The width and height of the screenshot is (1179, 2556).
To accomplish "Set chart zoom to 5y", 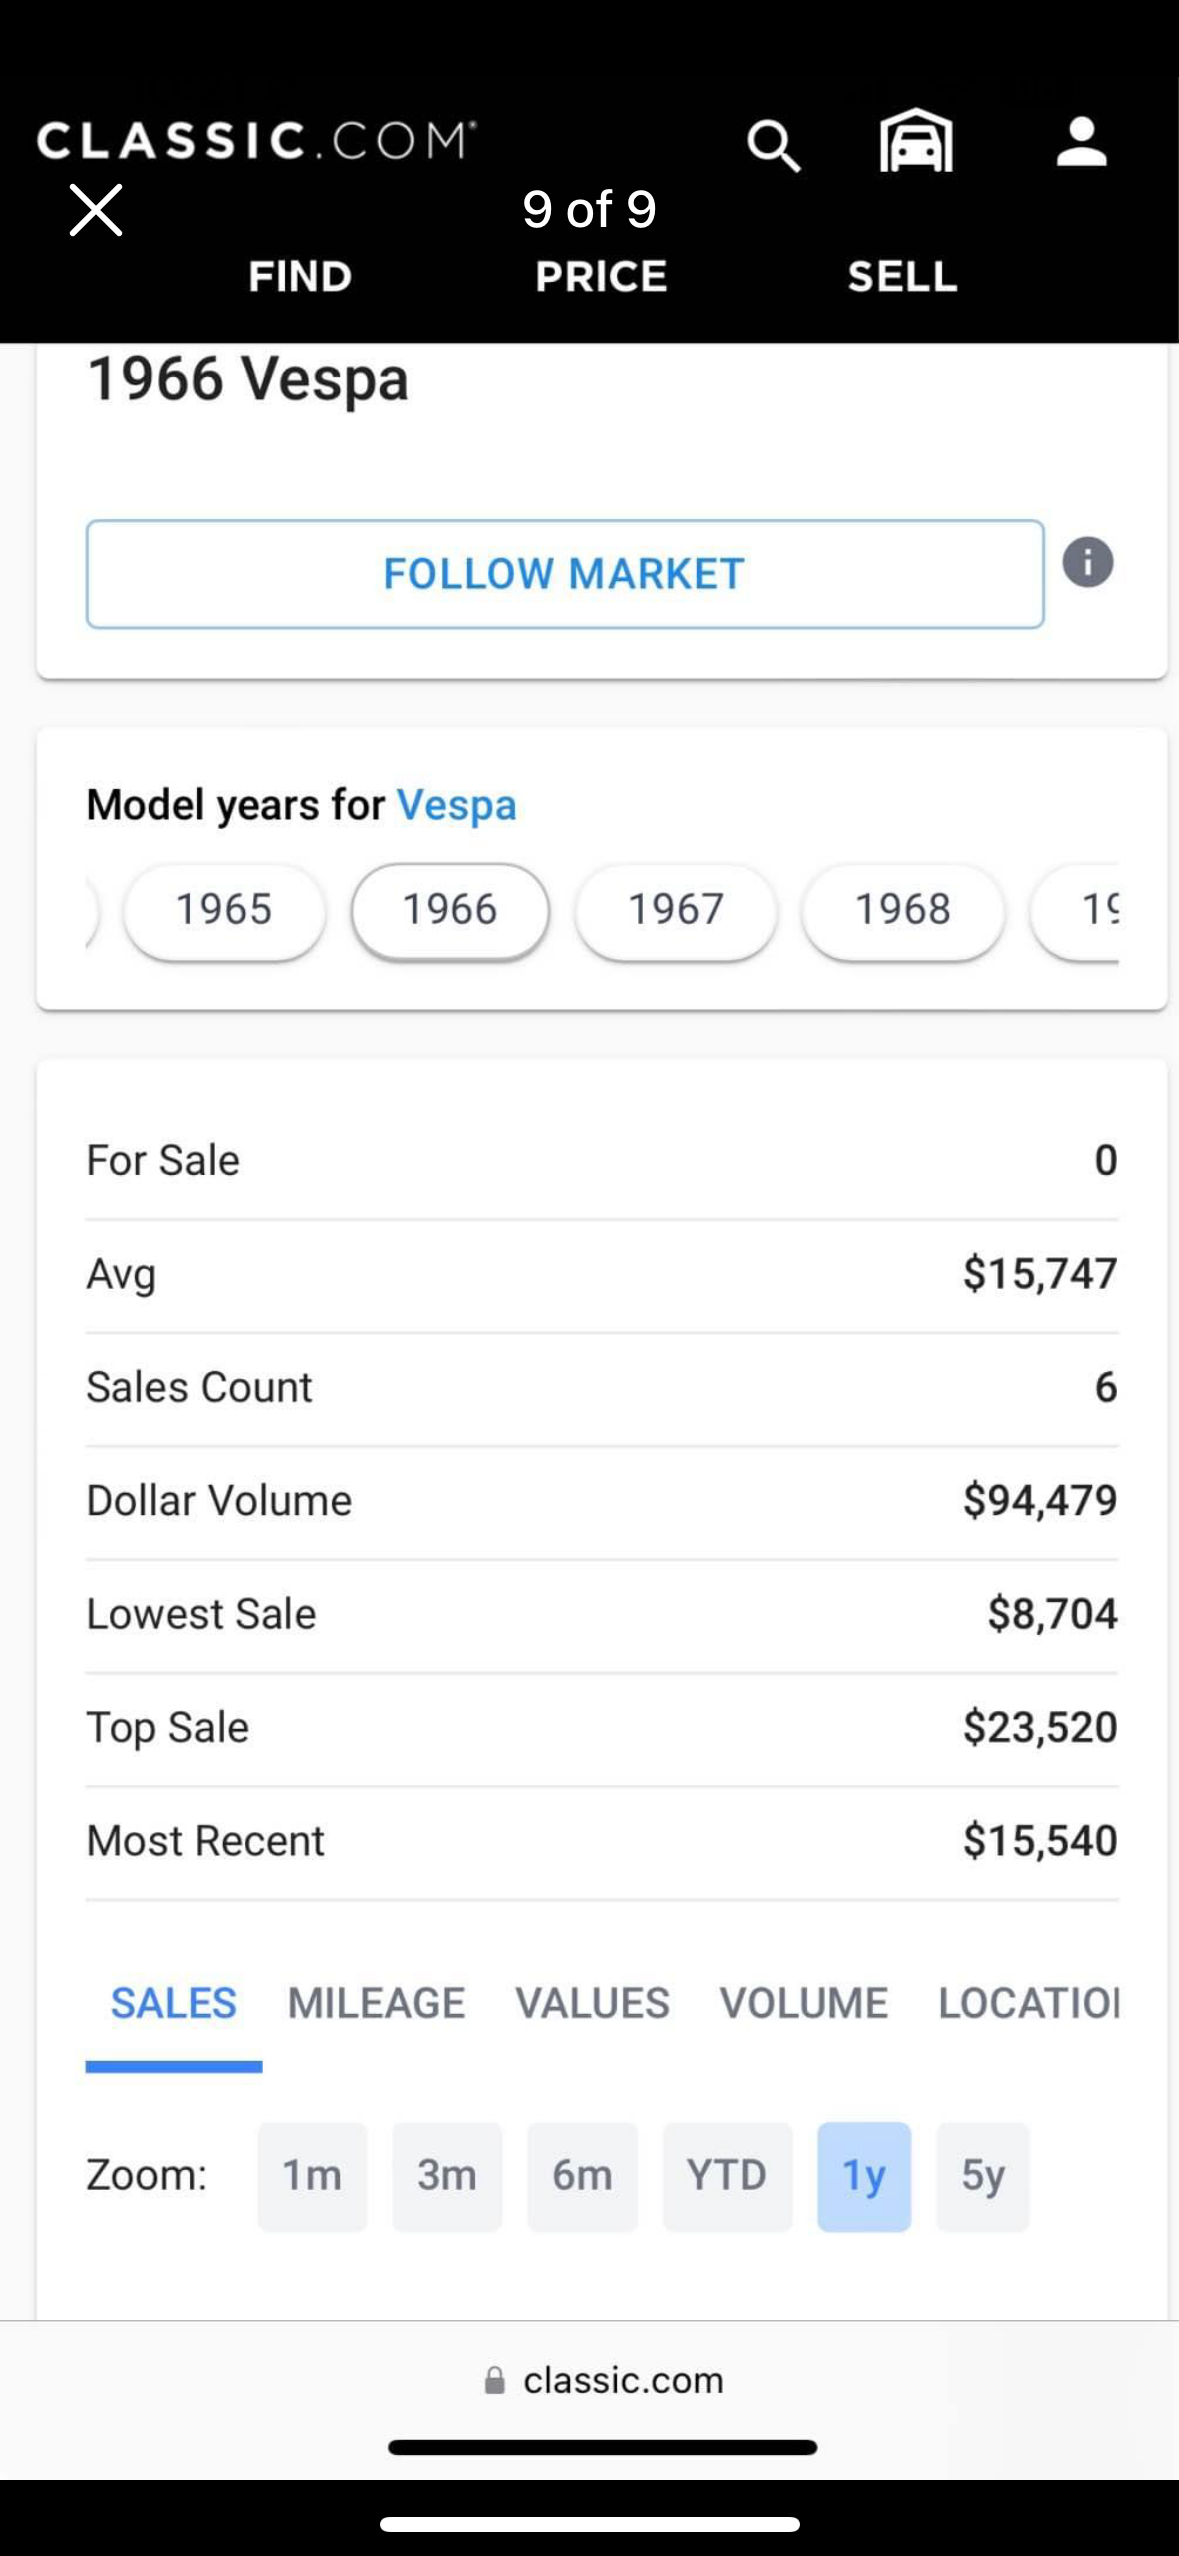I will [x=982, y=2176].
